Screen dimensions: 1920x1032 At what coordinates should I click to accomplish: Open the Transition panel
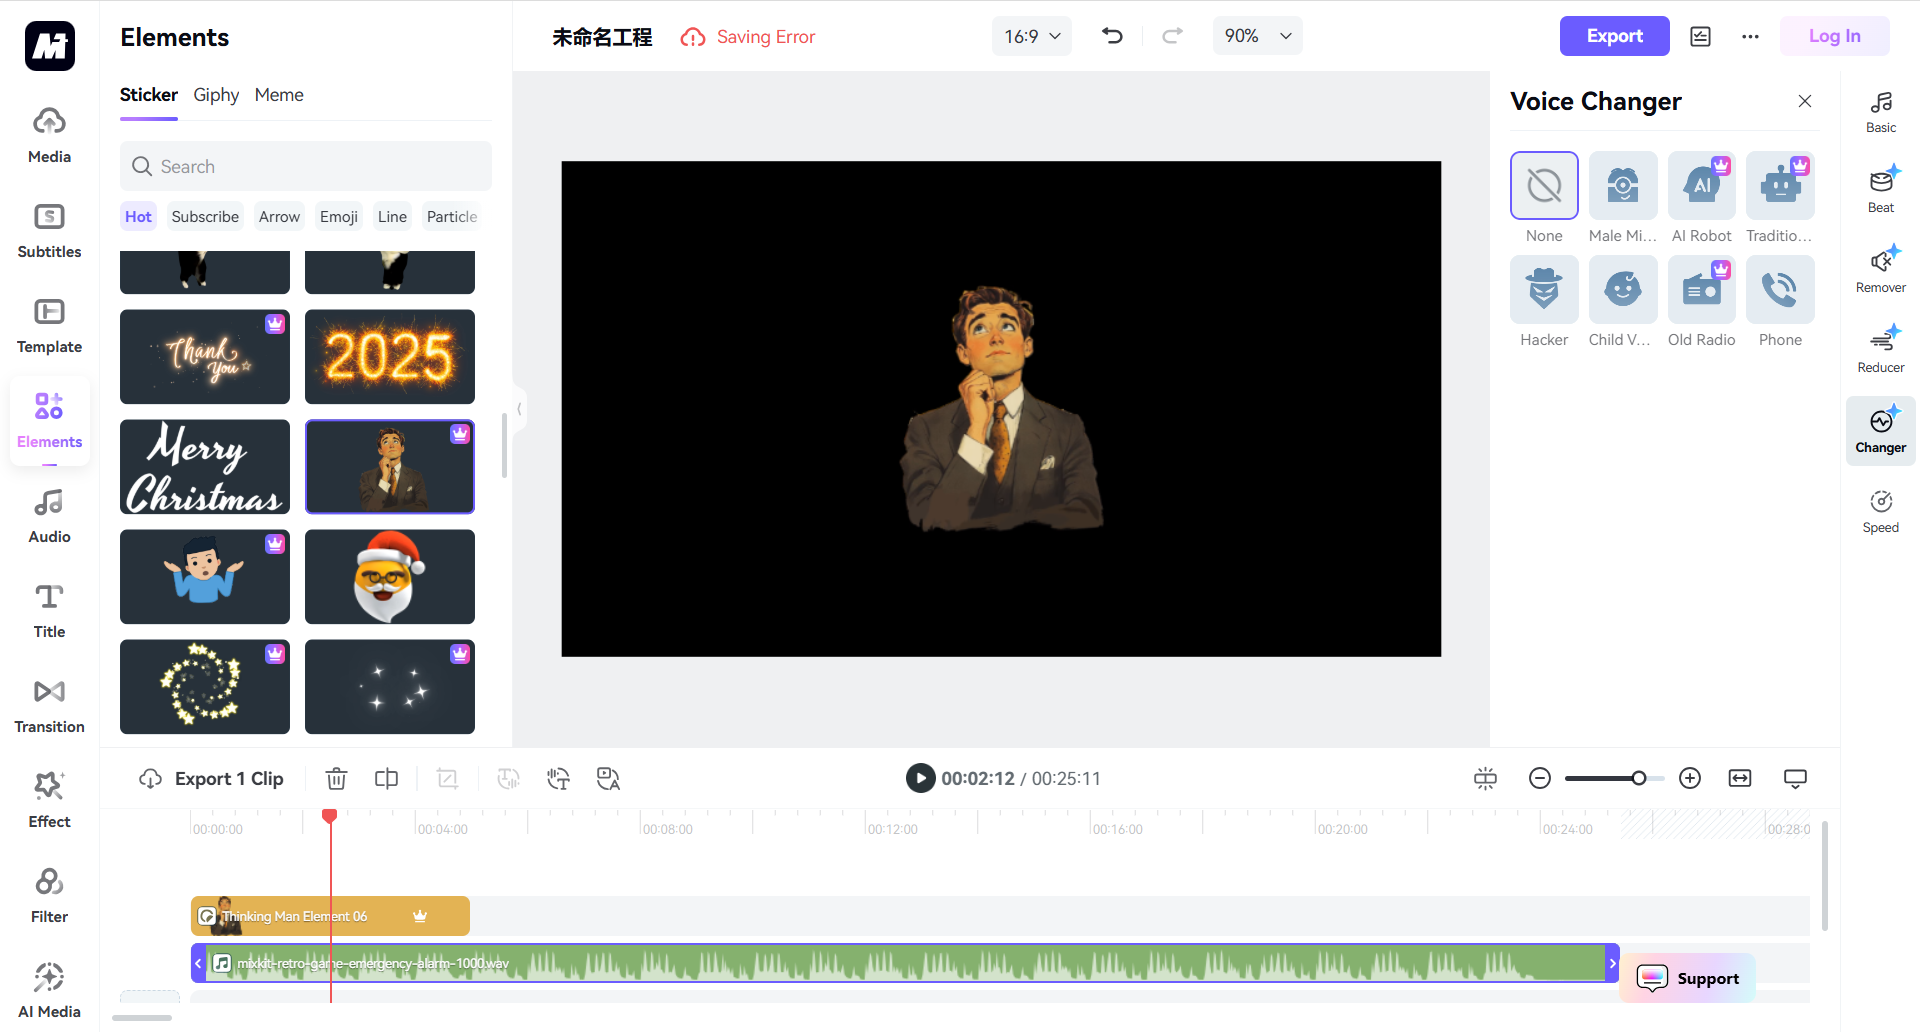click(x=48, y=703)
